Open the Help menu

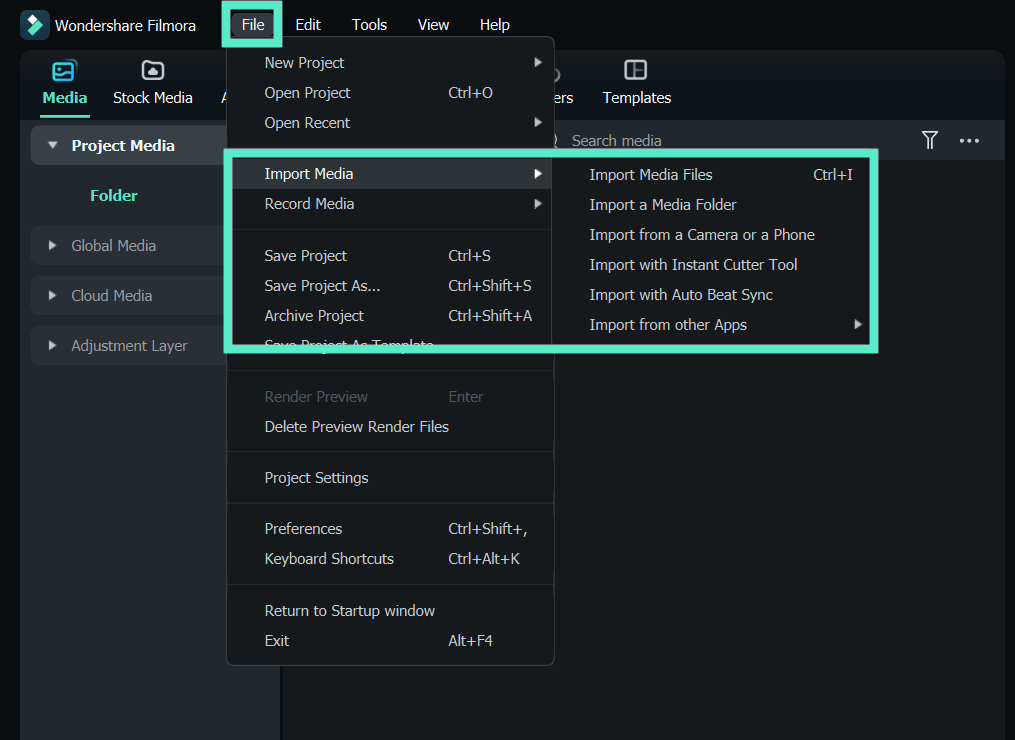click(x=494, y=24)
